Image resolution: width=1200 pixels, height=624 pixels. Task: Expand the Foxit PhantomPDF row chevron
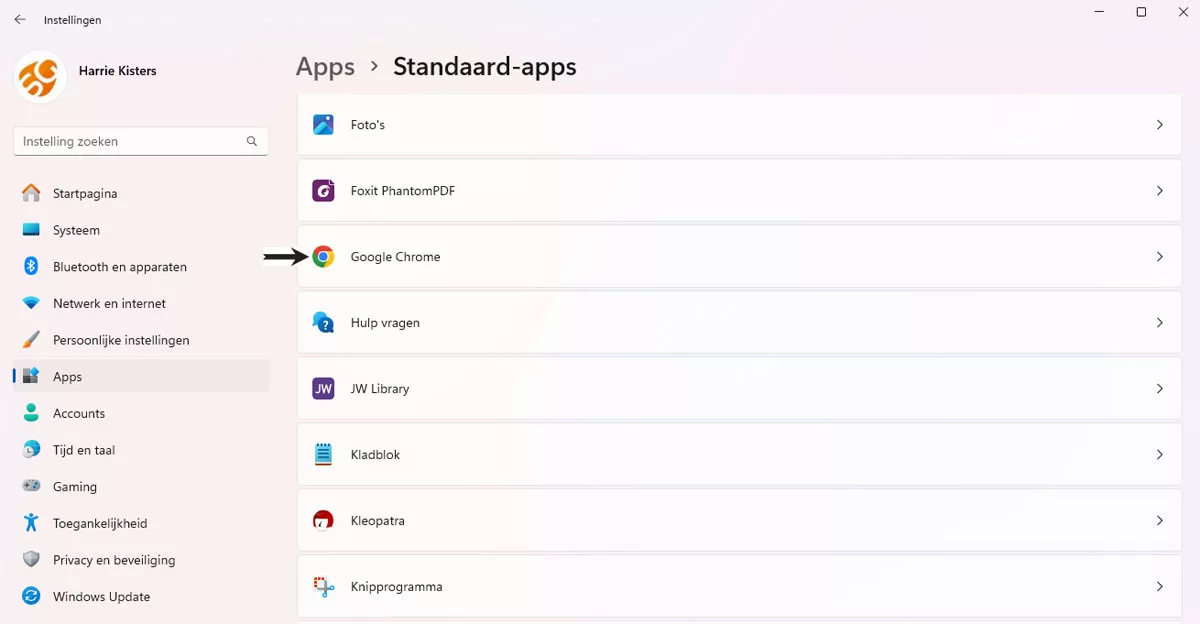(1160, 191)
